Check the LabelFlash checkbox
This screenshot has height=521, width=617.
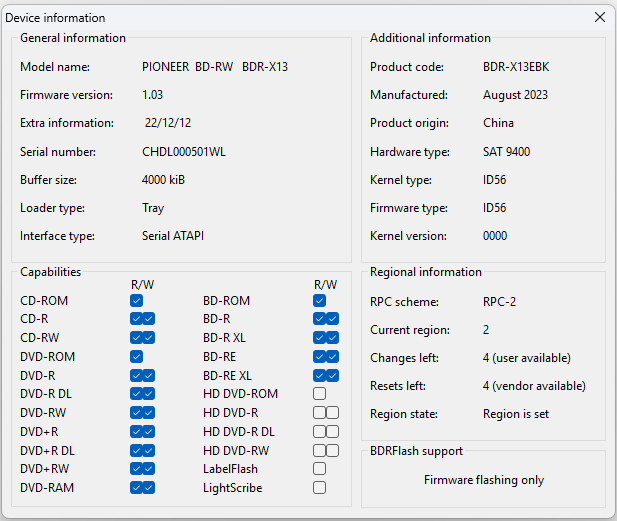point(320,469)
